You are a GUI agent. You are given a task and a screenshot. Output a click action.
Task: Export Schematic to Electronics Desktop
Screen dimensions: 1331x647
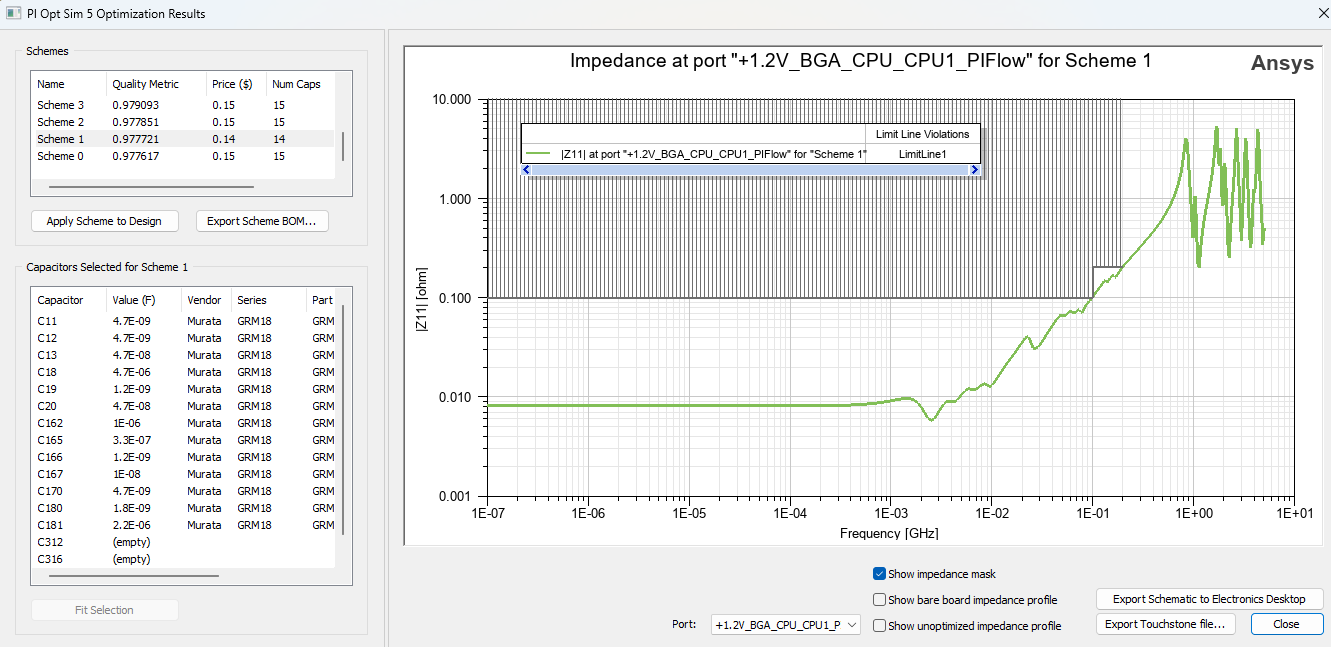point(1209,599)
